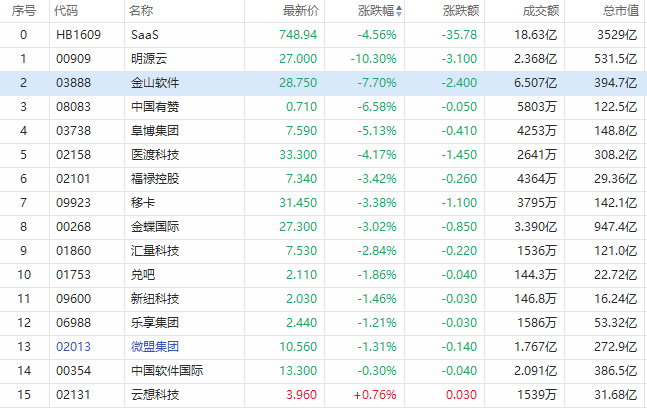Select 云想科技 stock name

(x=155, y=394)
